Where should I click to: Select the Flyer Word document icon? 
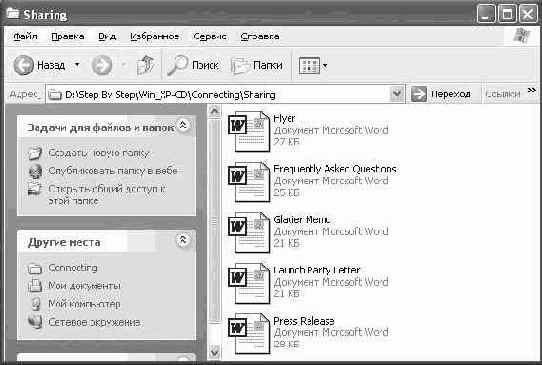pos(249,131)
